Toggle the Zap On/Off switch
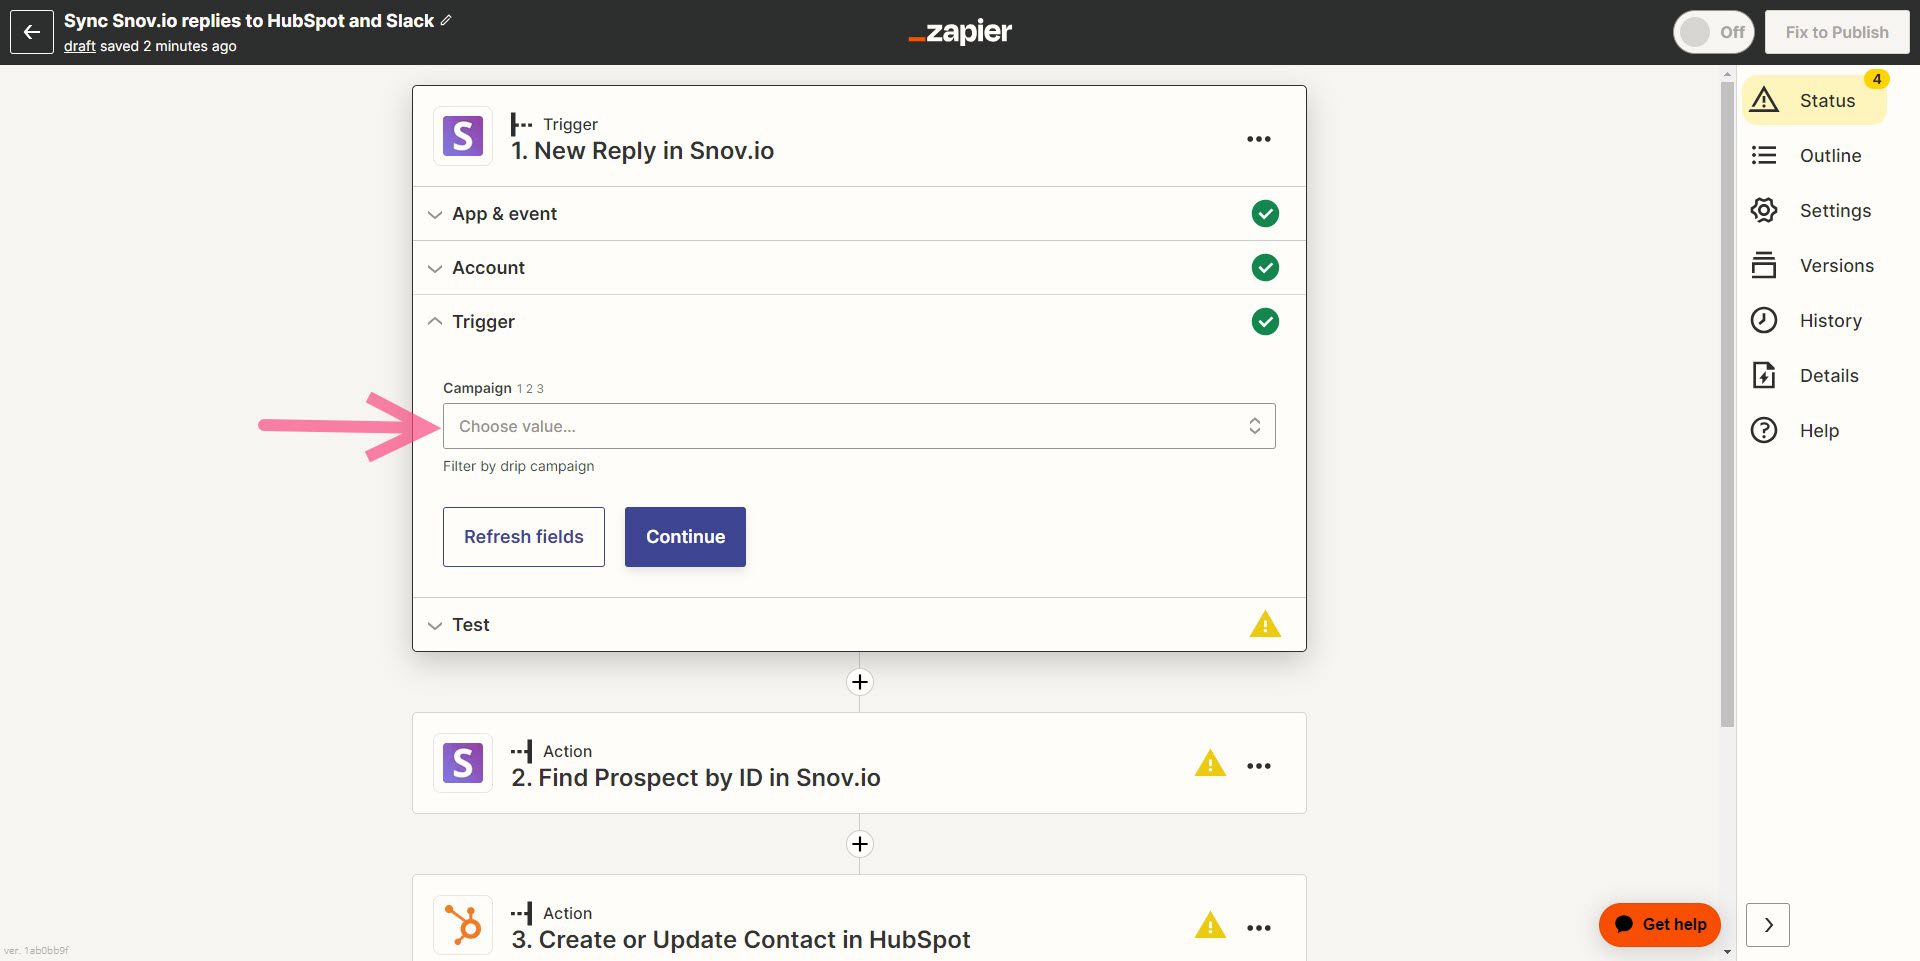The height and width of the screenshot is (961, 1920). (x=1714, y=32)
